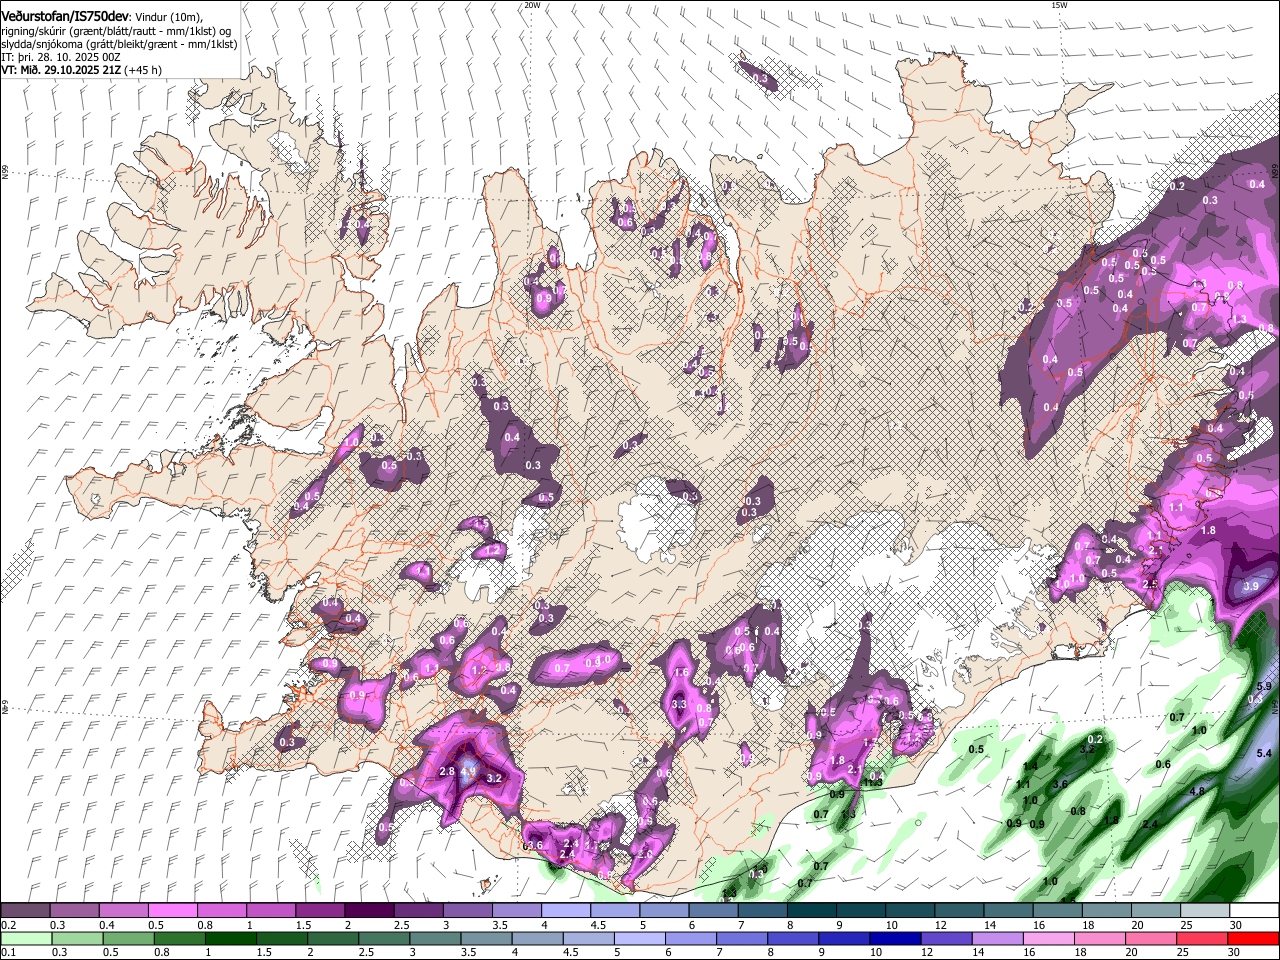Pick the dull mauve 0.2–0.3 legend swatch

(27, 911)
